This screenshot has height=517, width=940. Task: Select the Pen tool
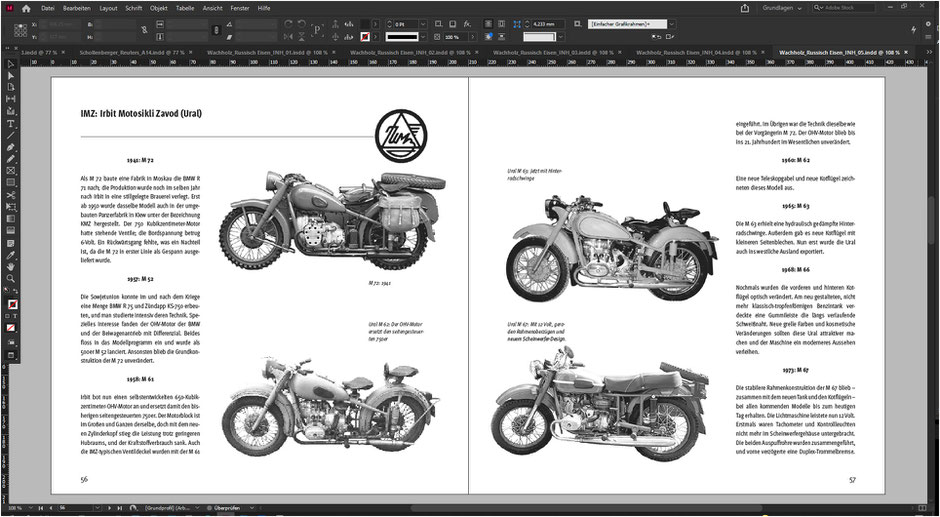click(11, 147)
